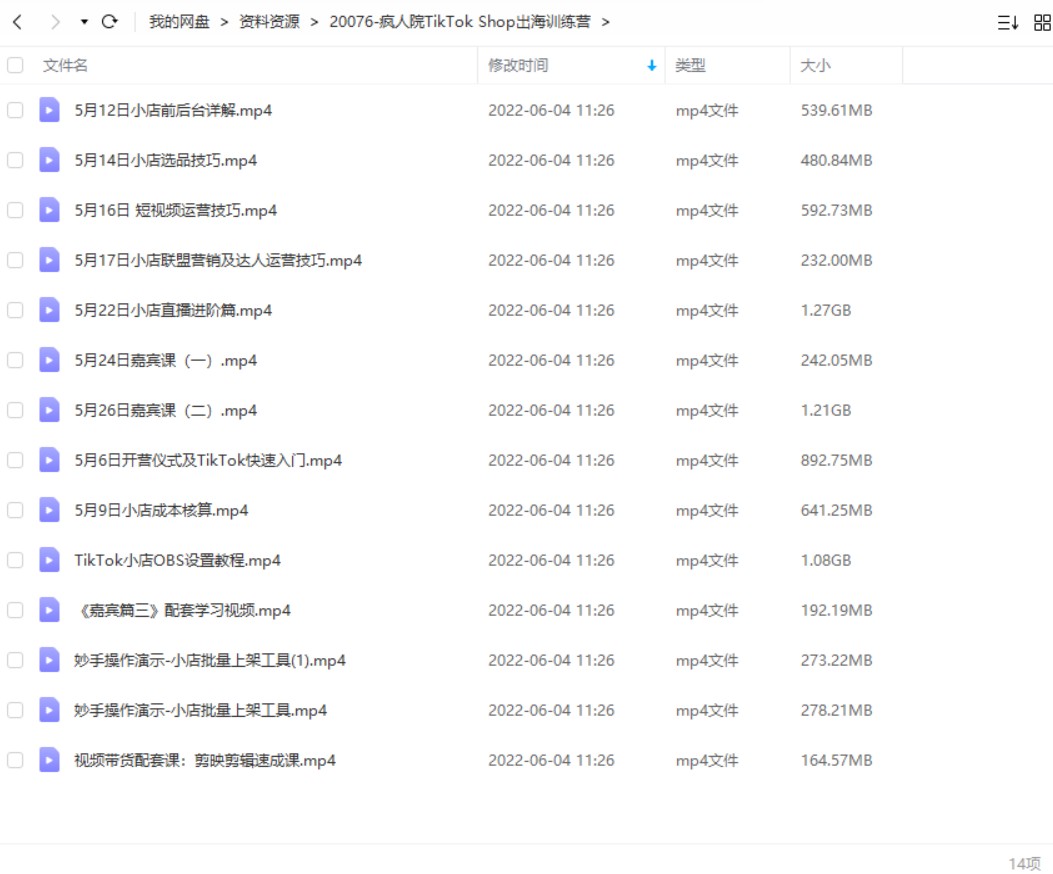Click video icon of 5月6日开营仪式及TikTok快速入门.mp4
Viewport: 1053px width, 874px height.
pyautogui.click(x=49, y=460)
